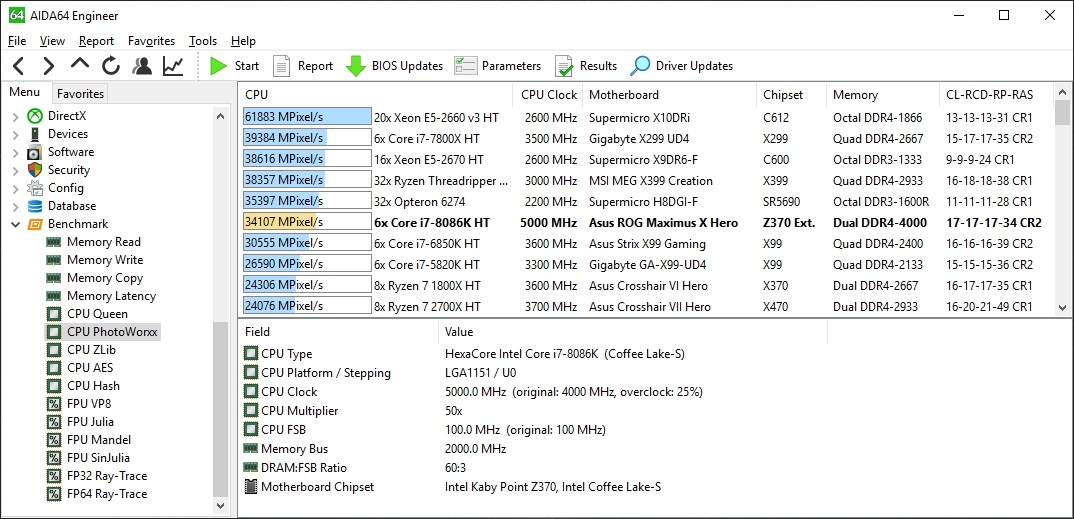This screenshot has width=1074, height=519.
Task: Switch to the Favorites tab
Action: coord(80,94)
